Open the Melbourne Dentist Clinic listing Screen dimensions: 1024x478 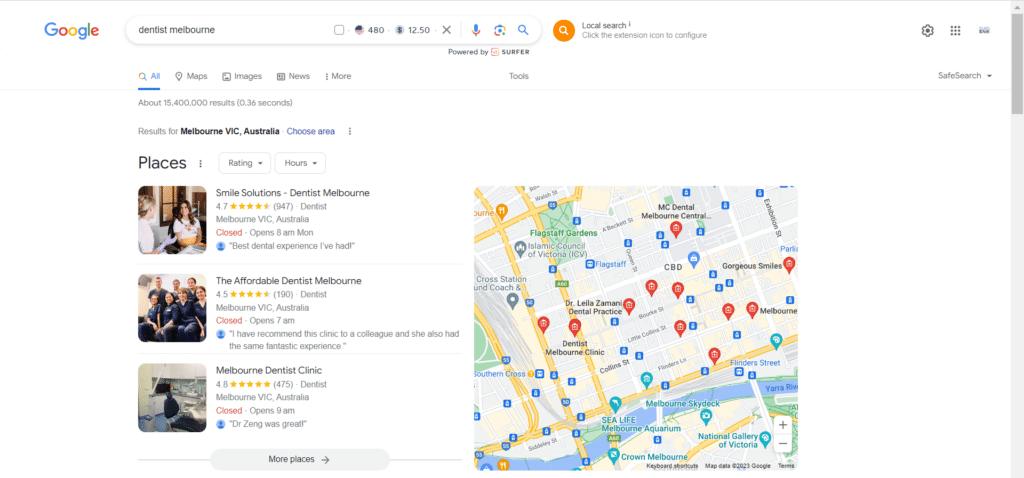(x=269, y=370)
